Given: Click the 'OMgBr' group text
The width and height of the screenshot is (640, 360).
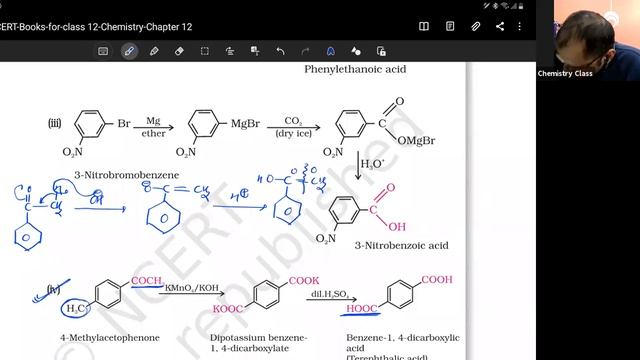Looking at the screenshot, I should click(x=416, y=141).
